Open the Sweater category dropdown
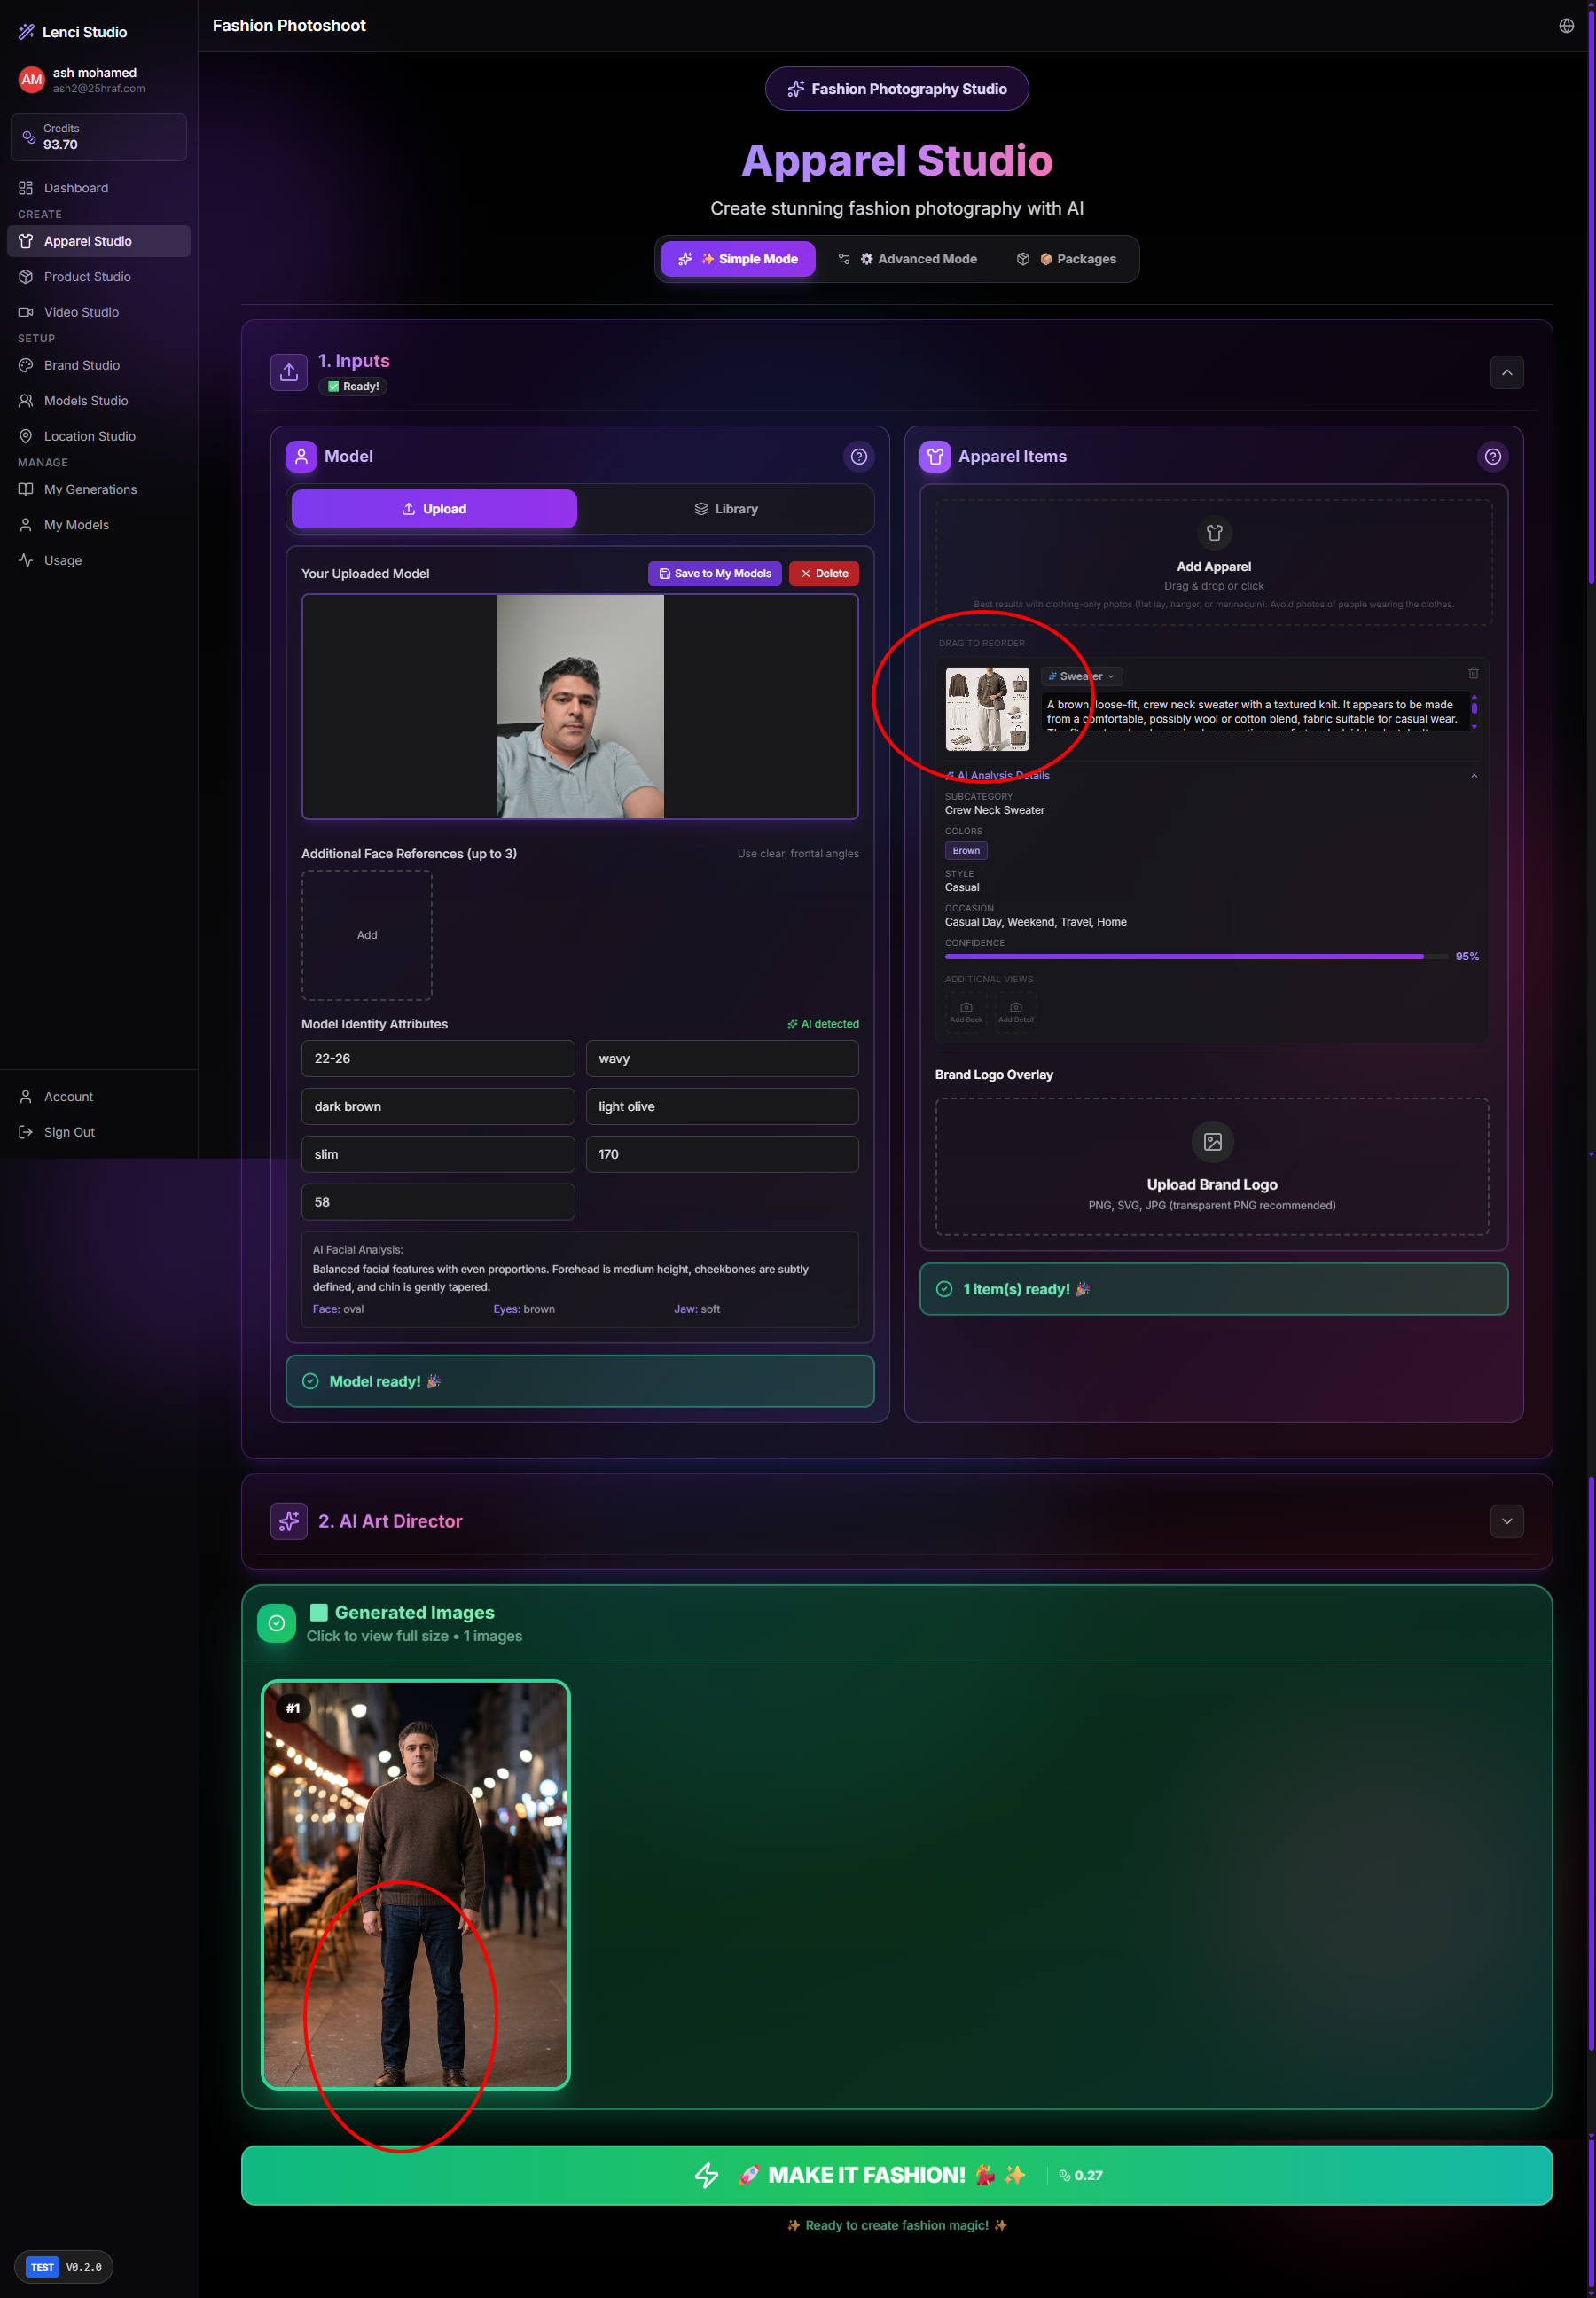 point(1081,677)
